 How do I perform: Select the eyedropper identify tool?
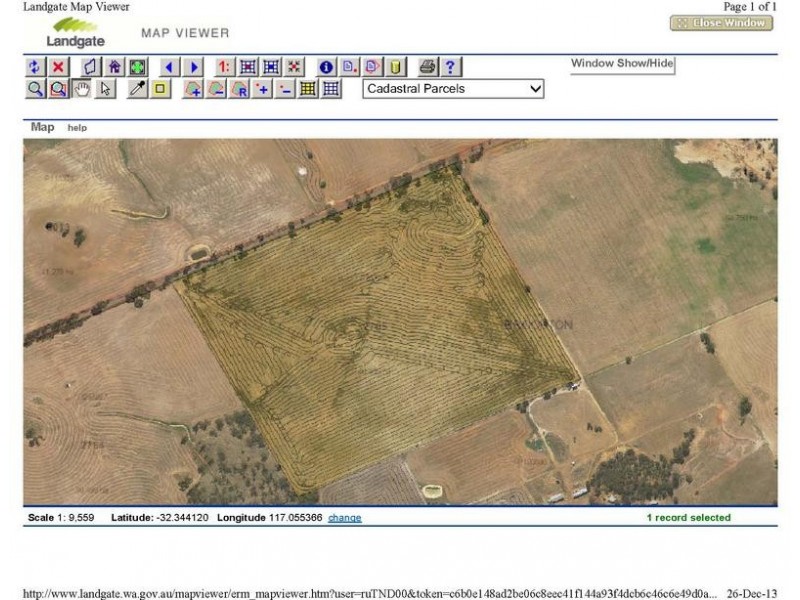(x=137, y=89)
